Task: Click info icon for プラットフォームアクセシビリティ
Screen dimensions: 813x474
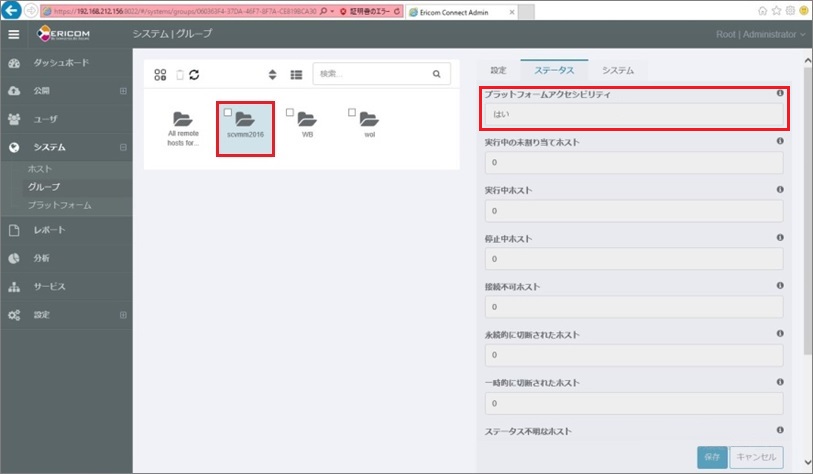Action: click(780, 93)
